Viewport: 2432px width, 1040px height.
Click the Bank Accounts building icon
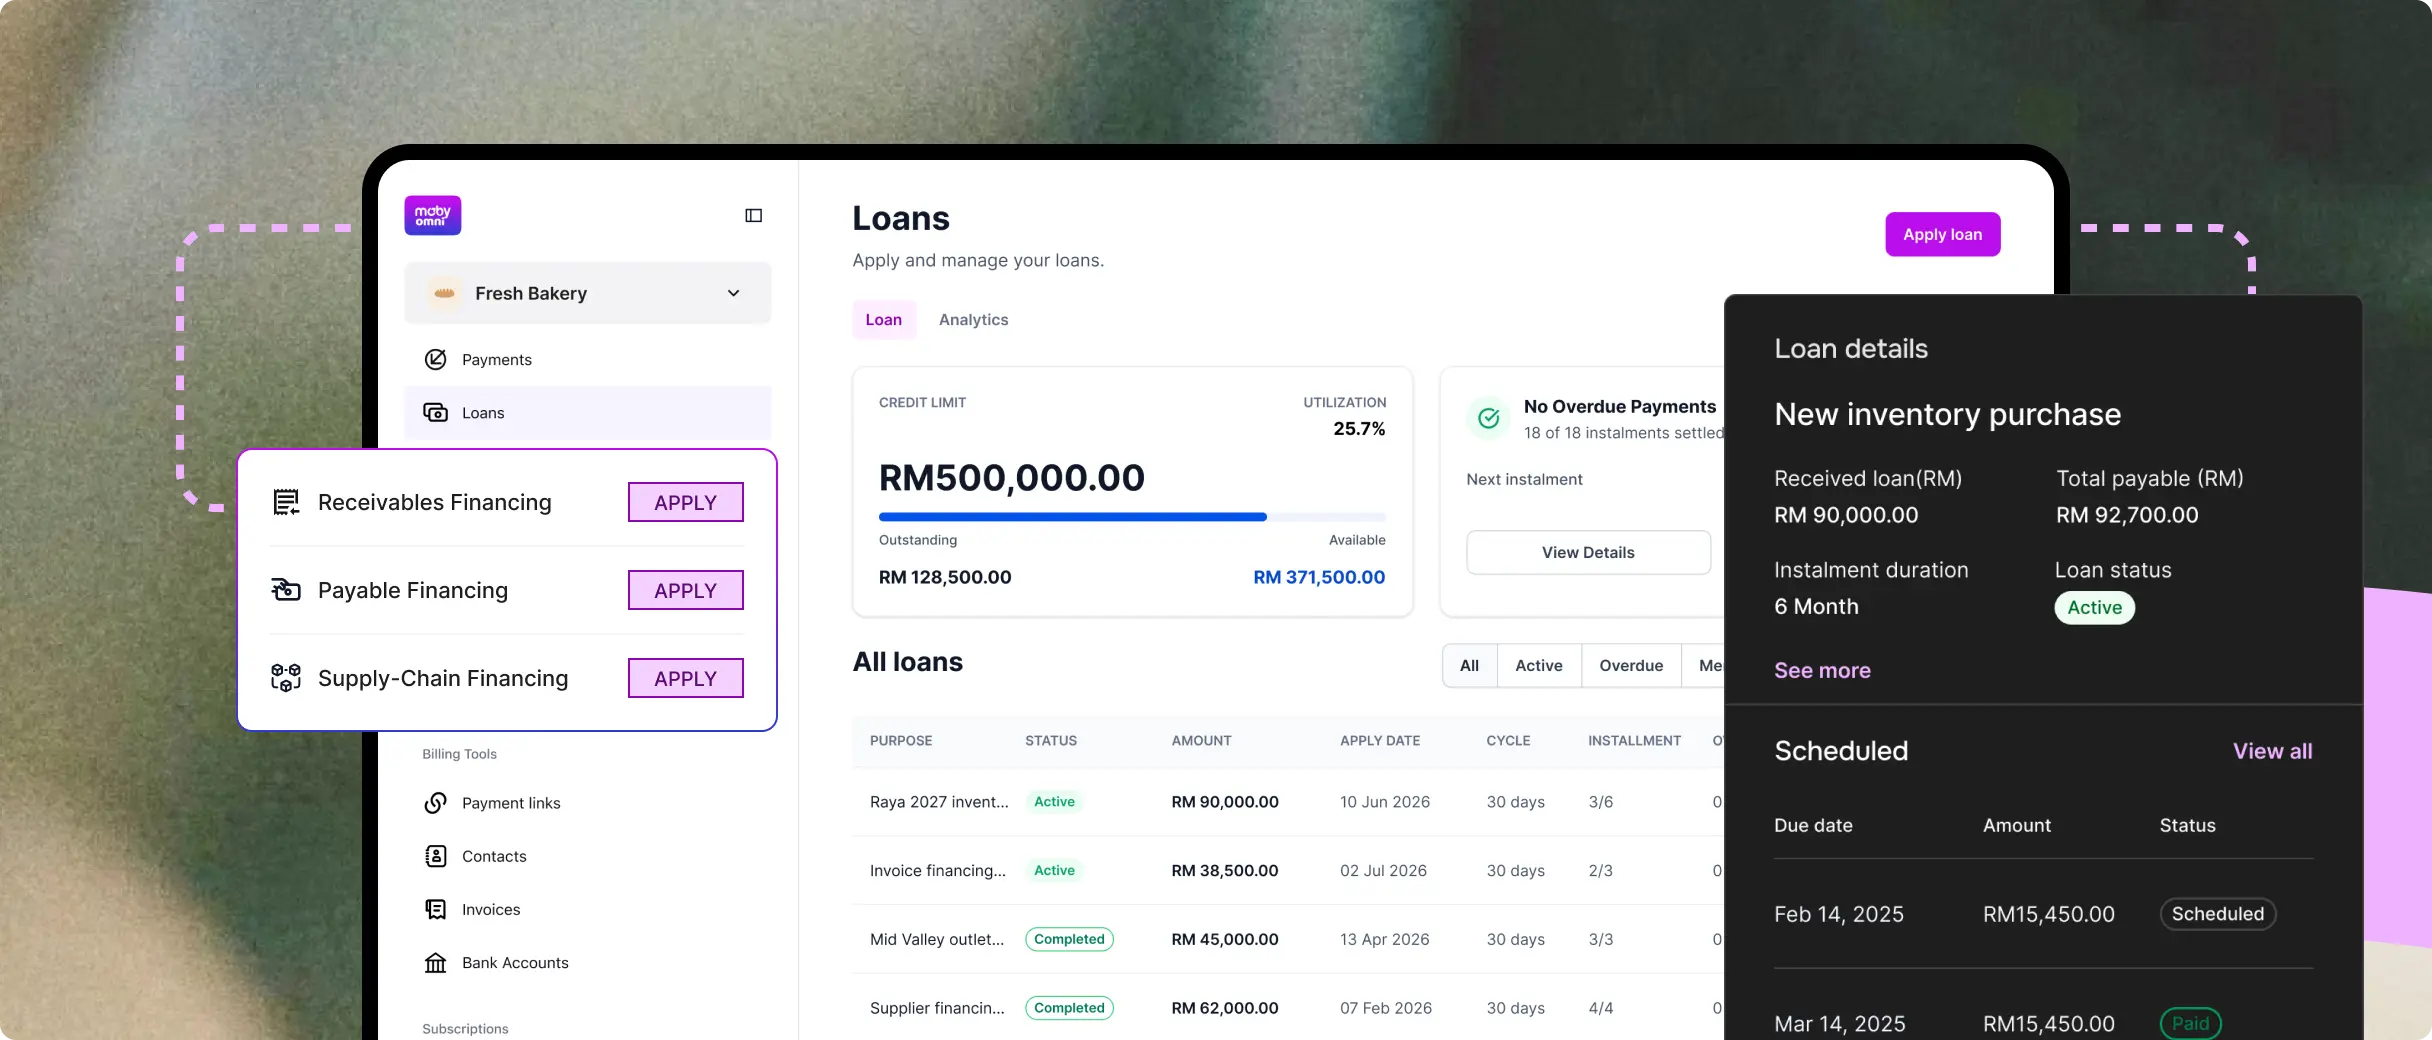coord(436,963)
